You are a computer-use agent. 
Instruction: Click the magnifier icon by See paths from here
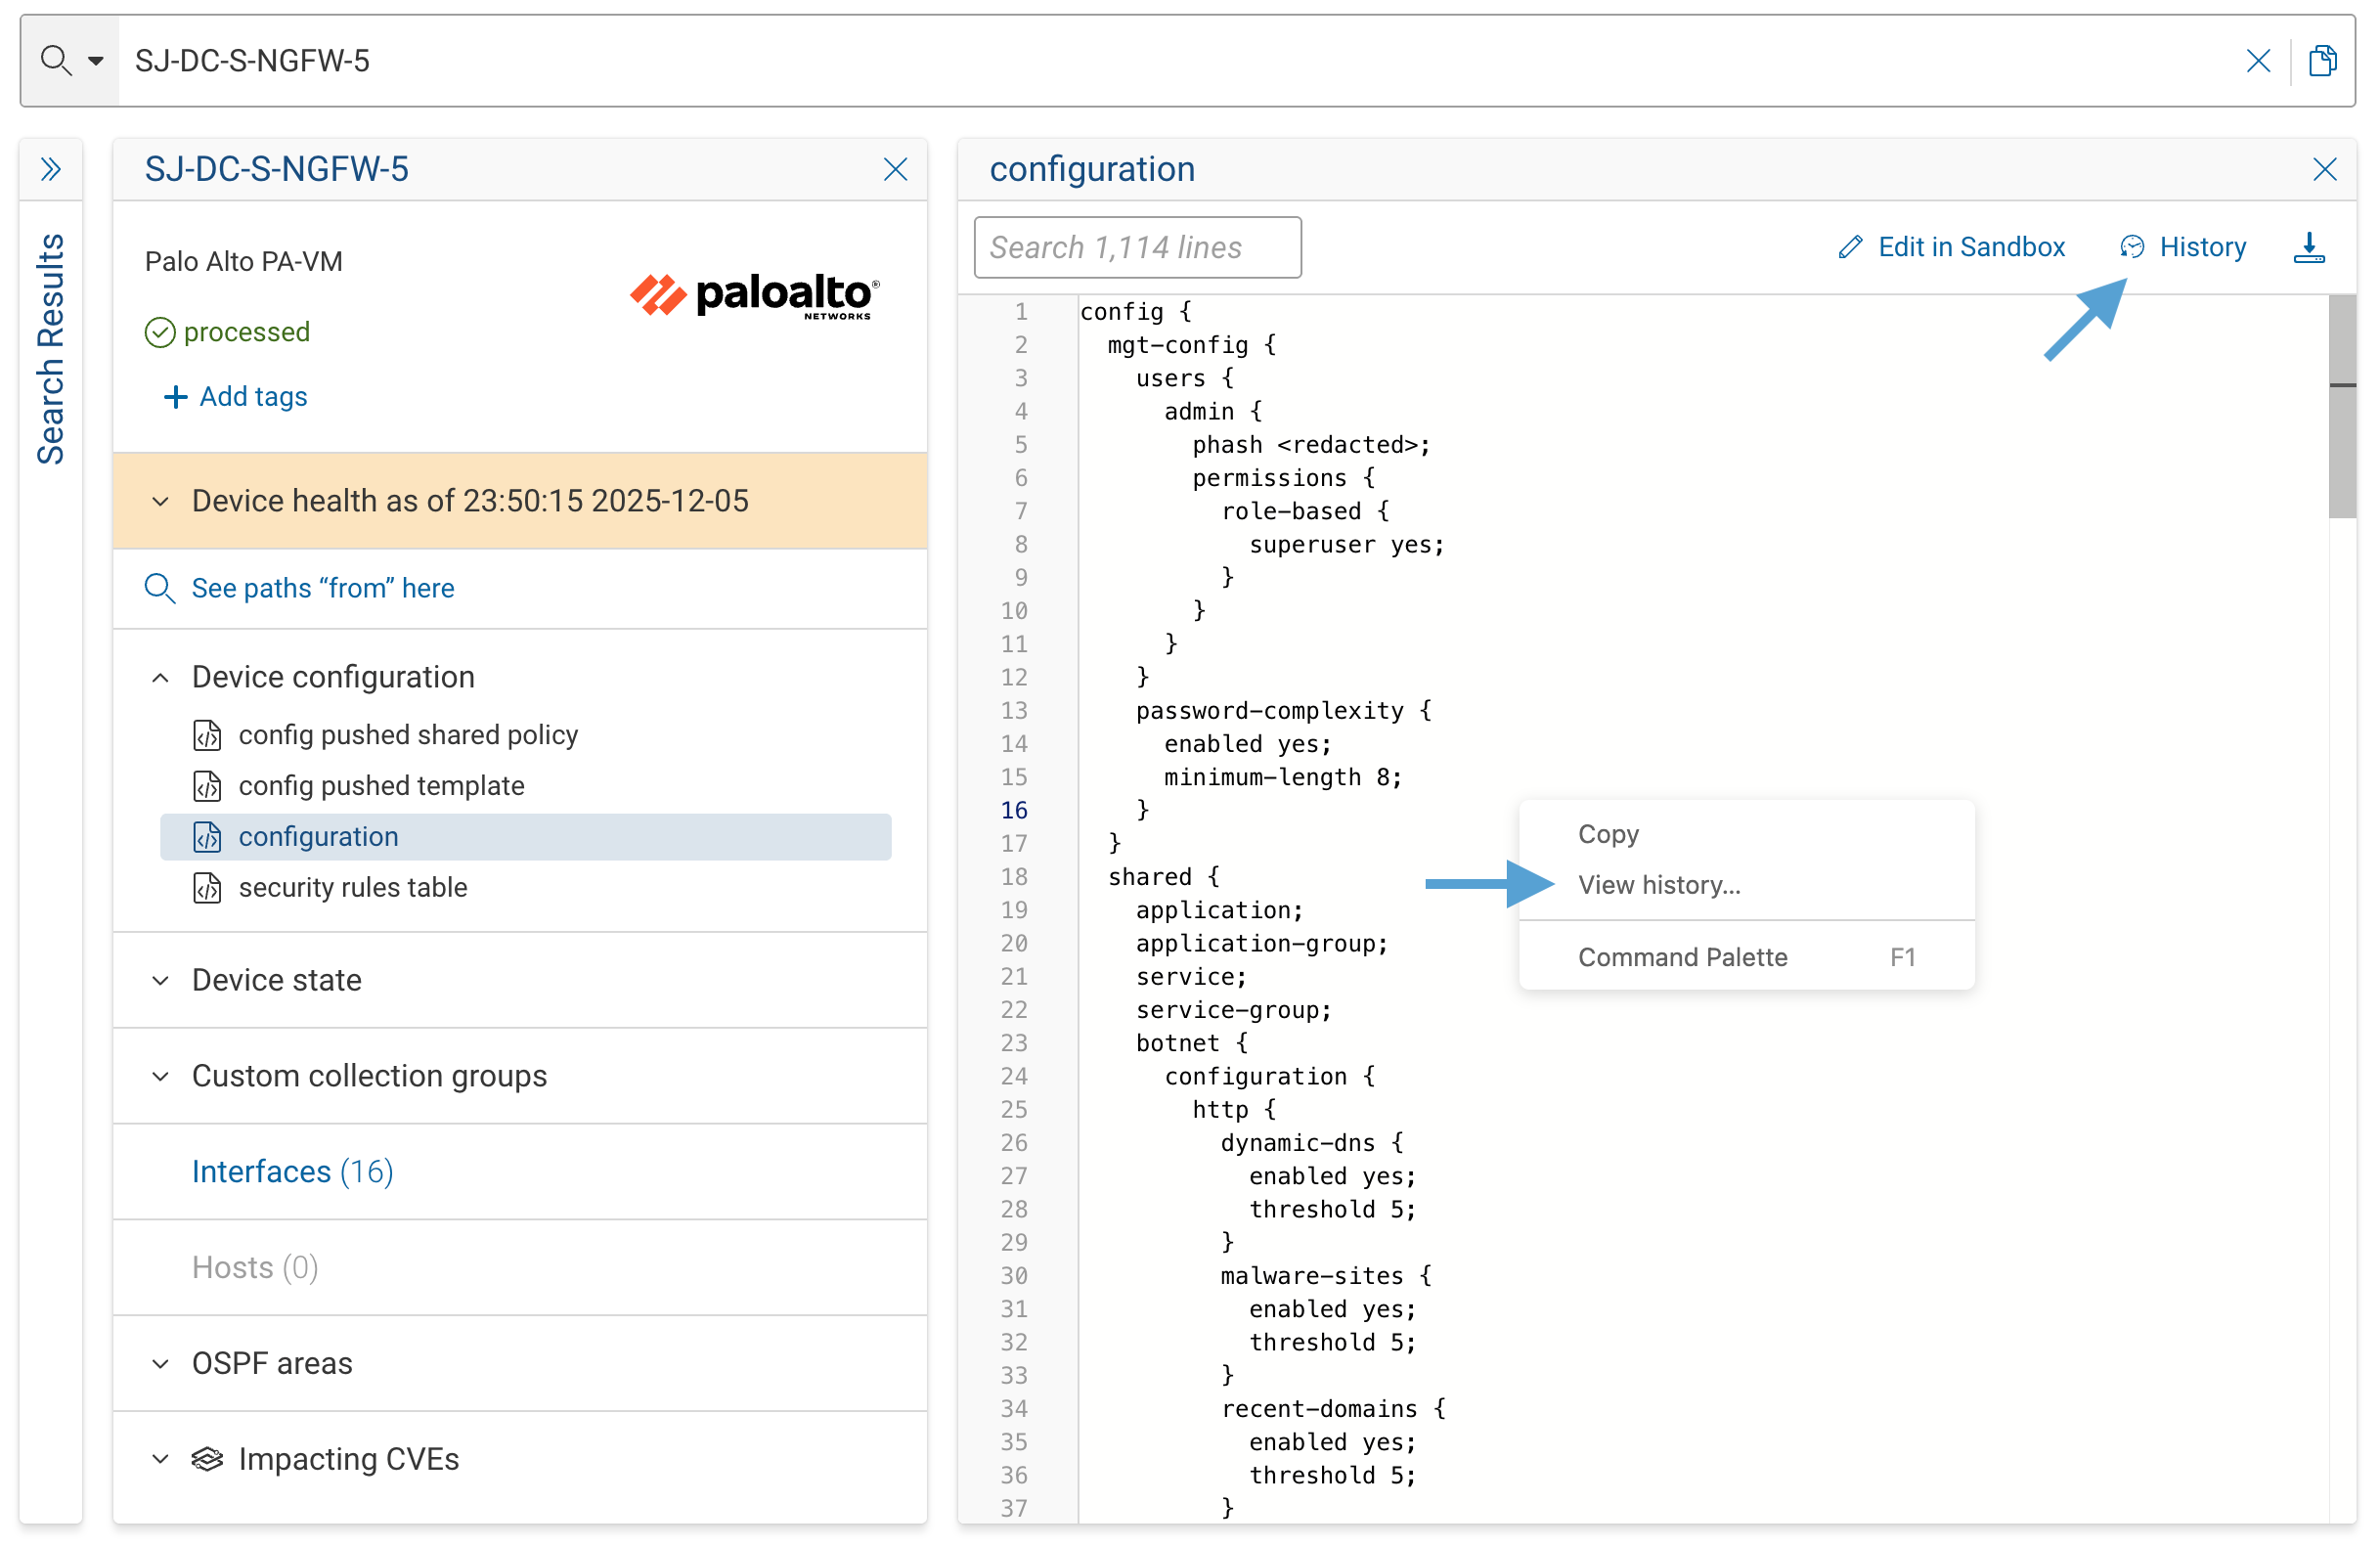click(x=160, y=588)
